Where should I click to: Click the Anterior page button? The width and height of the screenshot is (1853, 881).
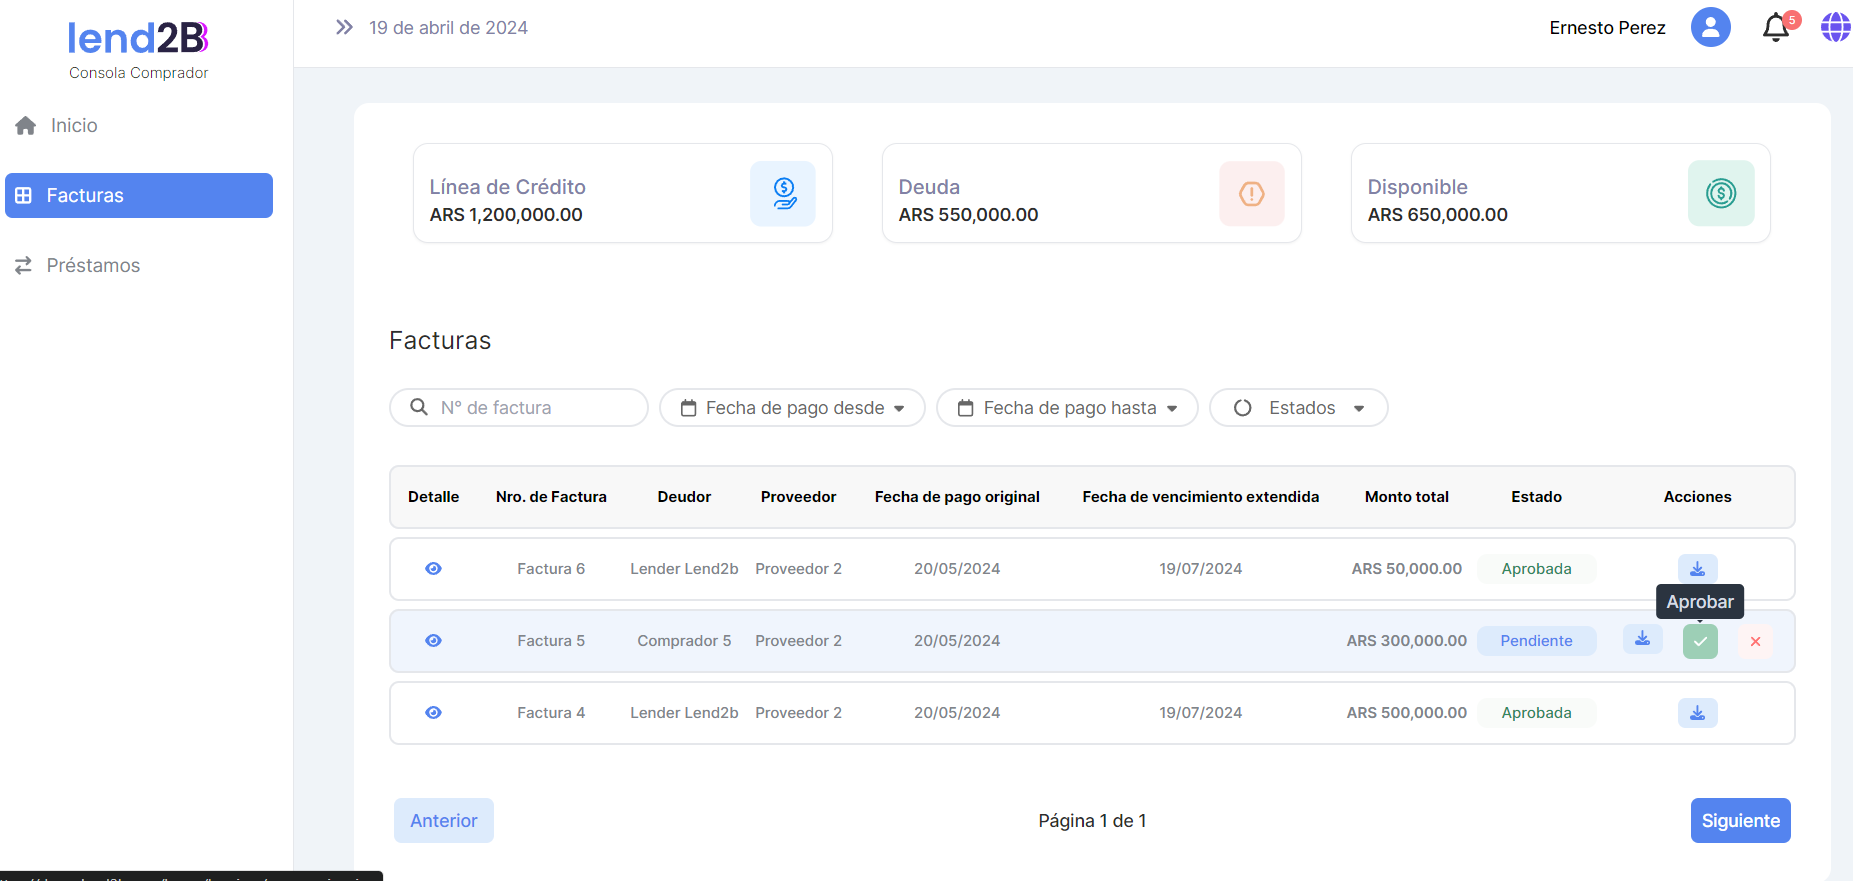tap(443, 821)
